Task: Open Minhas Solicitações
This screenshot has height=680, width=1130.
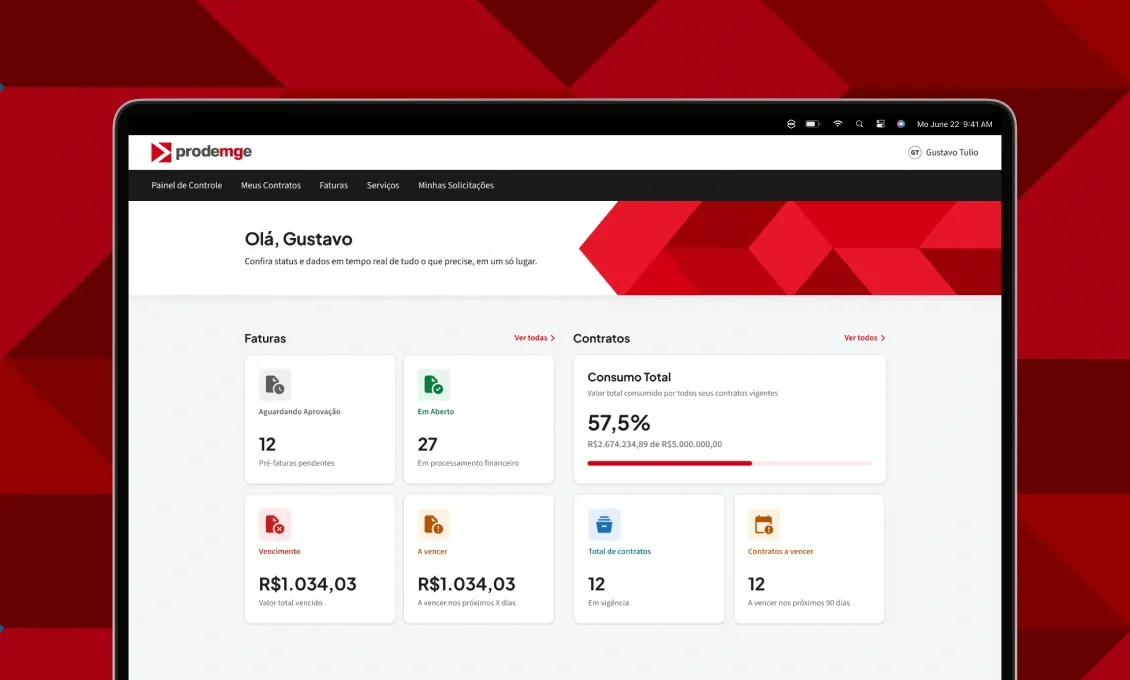Action: coord(456,185)
